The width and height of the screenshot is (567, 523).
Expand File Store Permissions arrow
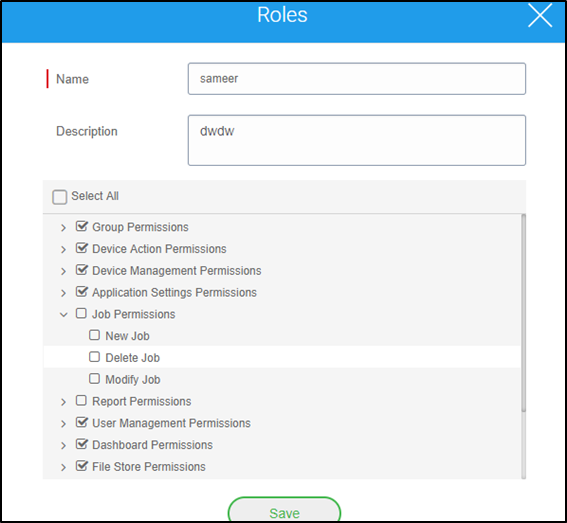63,467
